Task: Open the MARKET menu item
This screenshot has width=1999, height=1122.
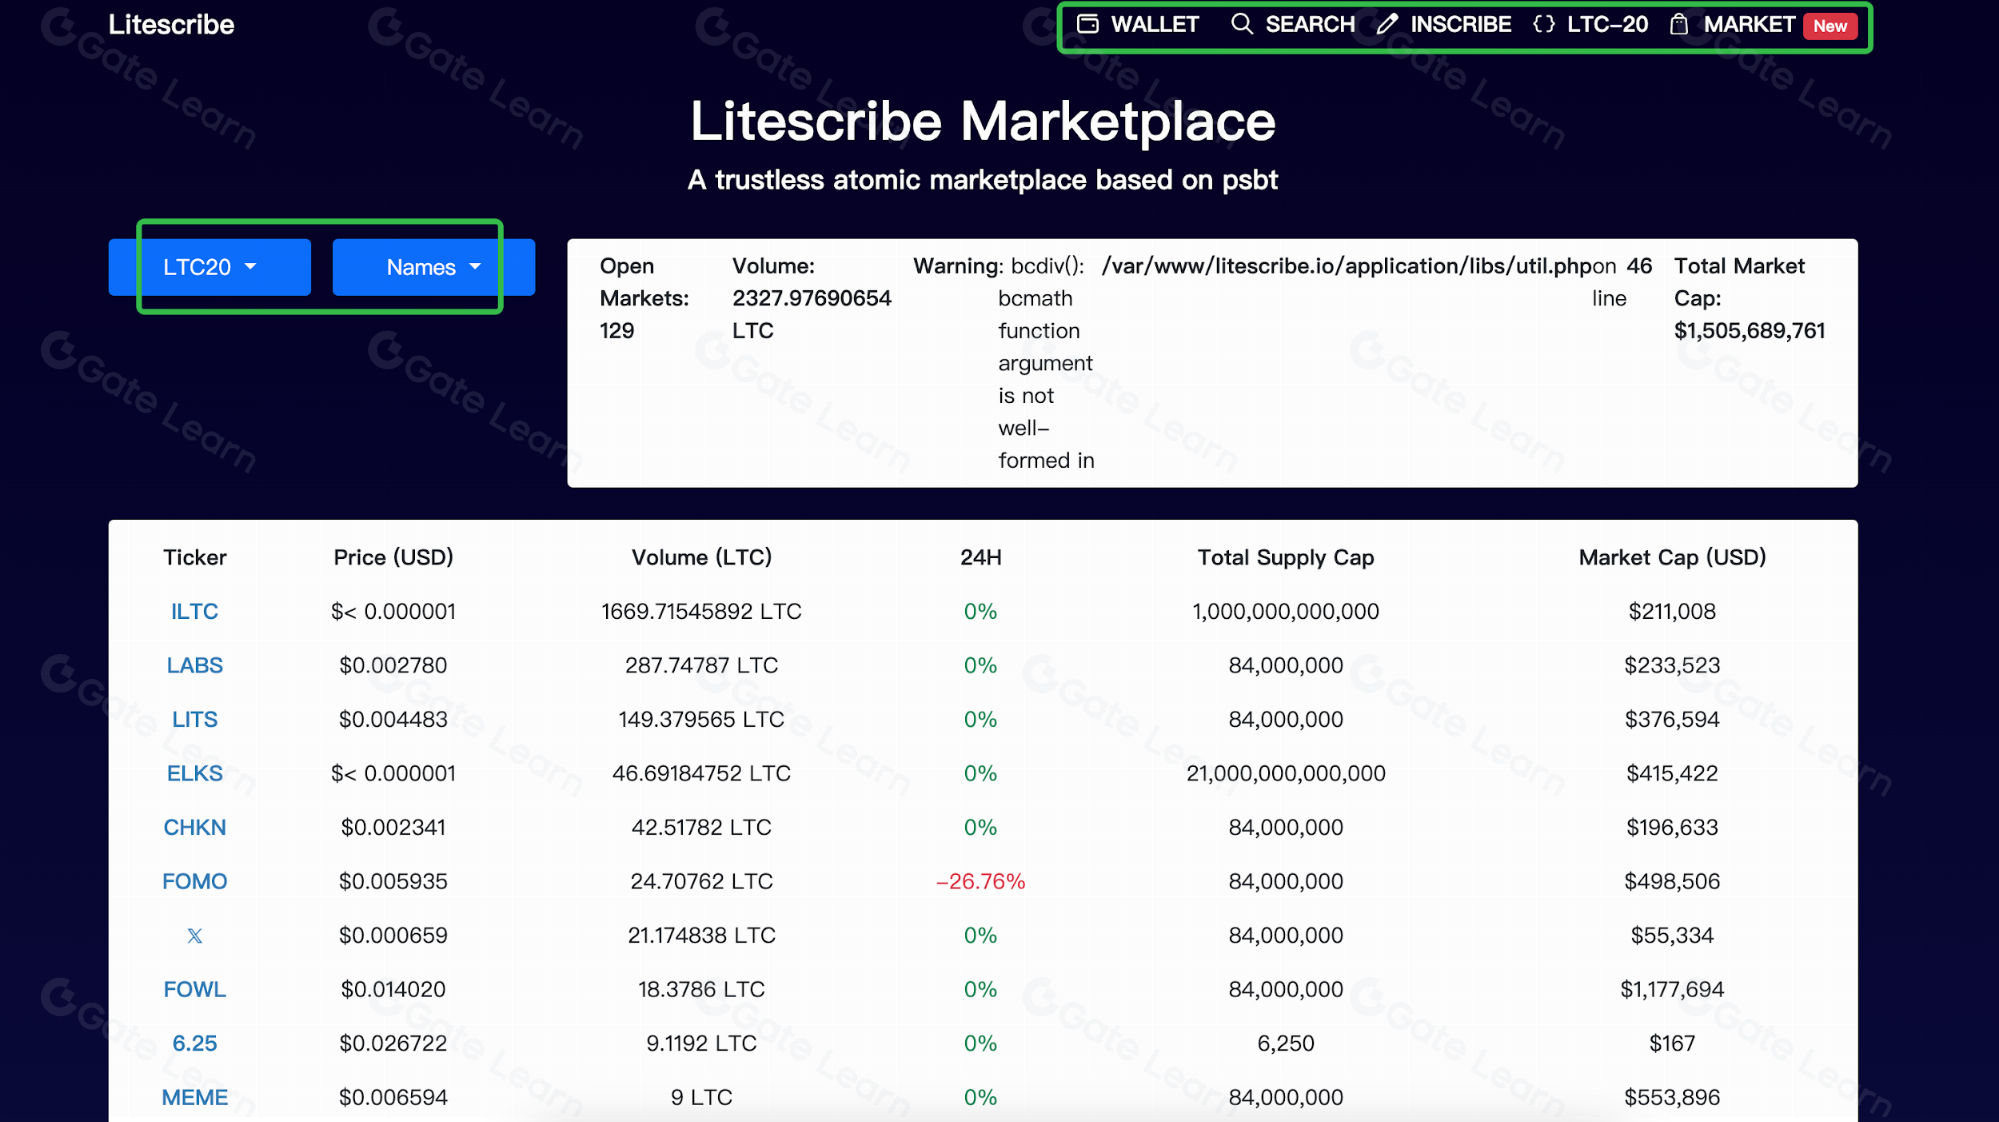Action: (x=1749, y=24)
